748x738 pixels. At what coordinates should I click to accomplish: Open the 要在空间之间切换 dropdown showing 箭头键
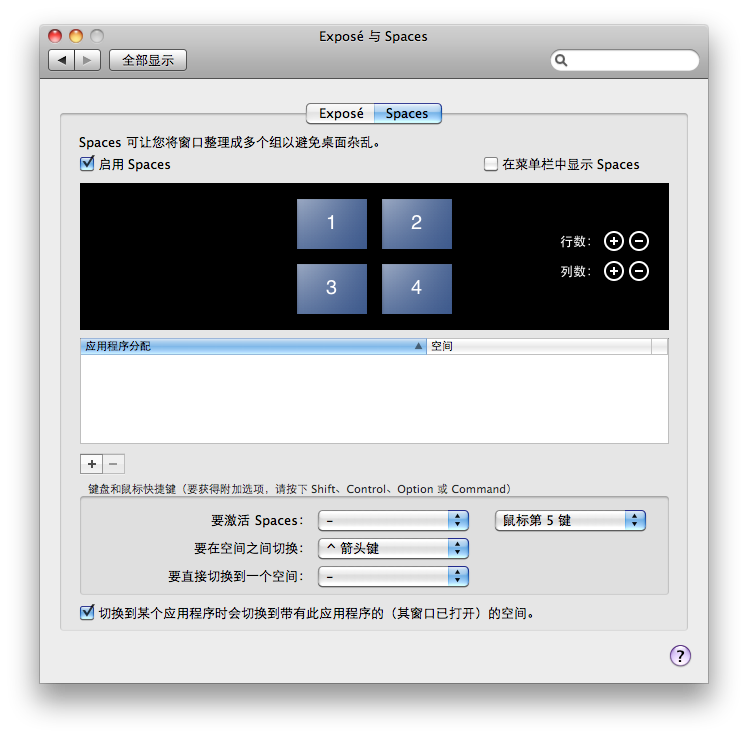393,549
